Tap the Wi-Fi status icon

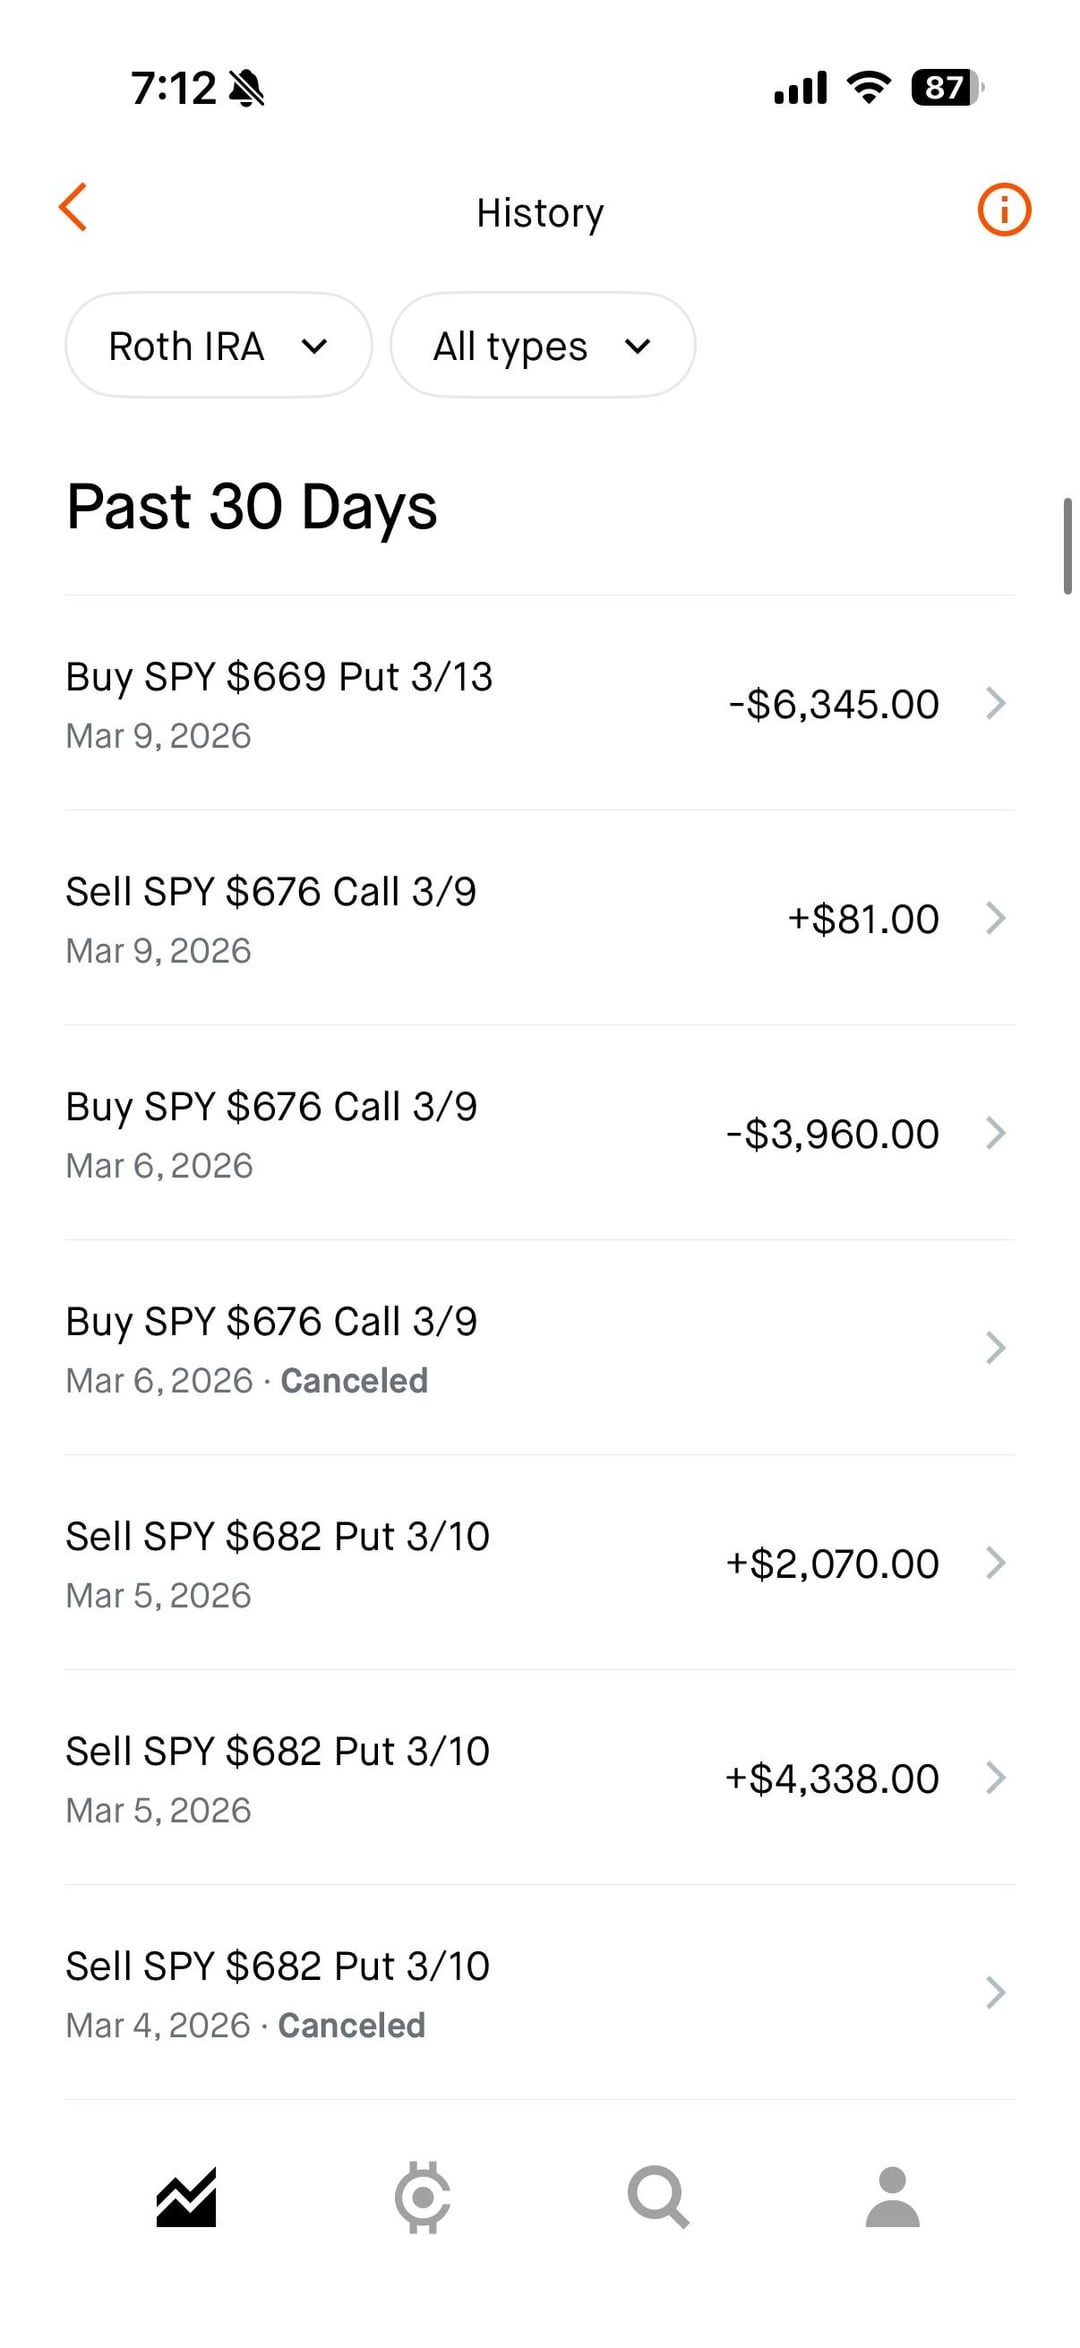[x=868, y=88]
